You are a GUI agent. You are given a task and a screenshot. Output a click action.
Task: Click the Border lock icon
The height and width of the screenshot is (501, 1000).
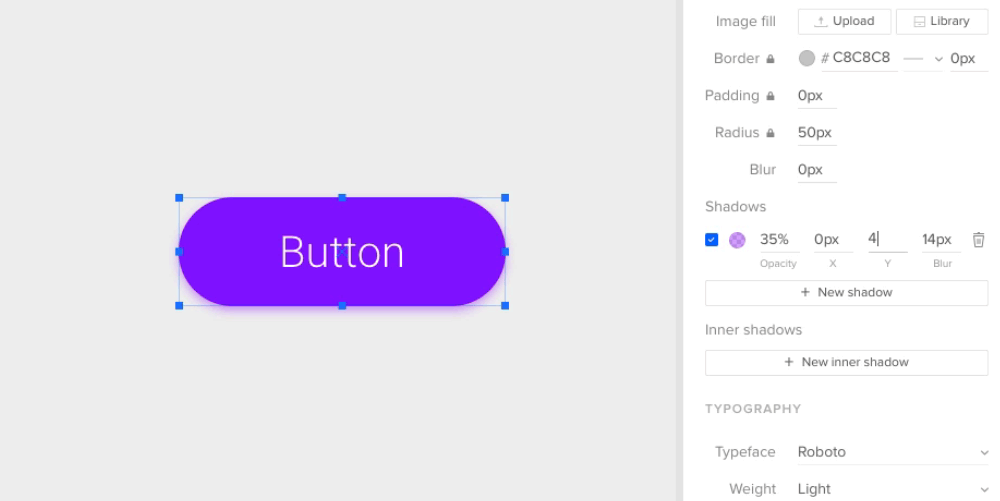(770, 59)
